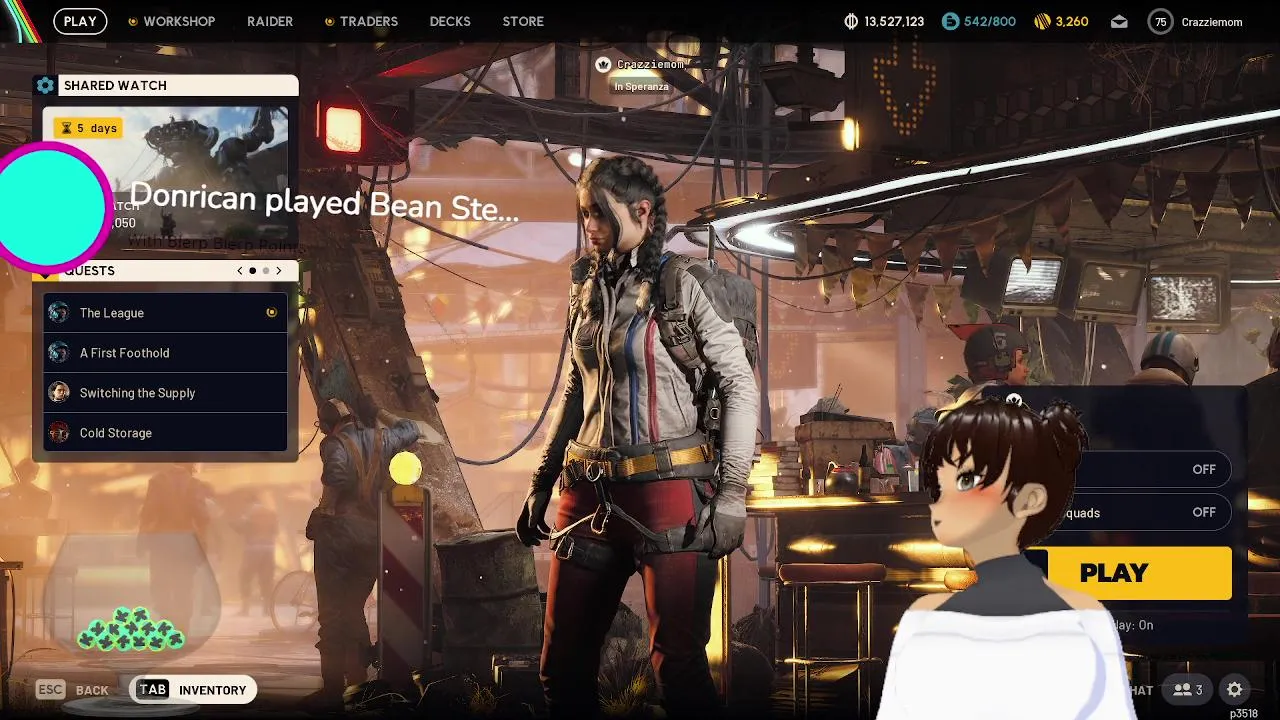The width and height of the screenshot is (1280, 720).
Task: Open Cold Storage quest
Action: (165, 433)
